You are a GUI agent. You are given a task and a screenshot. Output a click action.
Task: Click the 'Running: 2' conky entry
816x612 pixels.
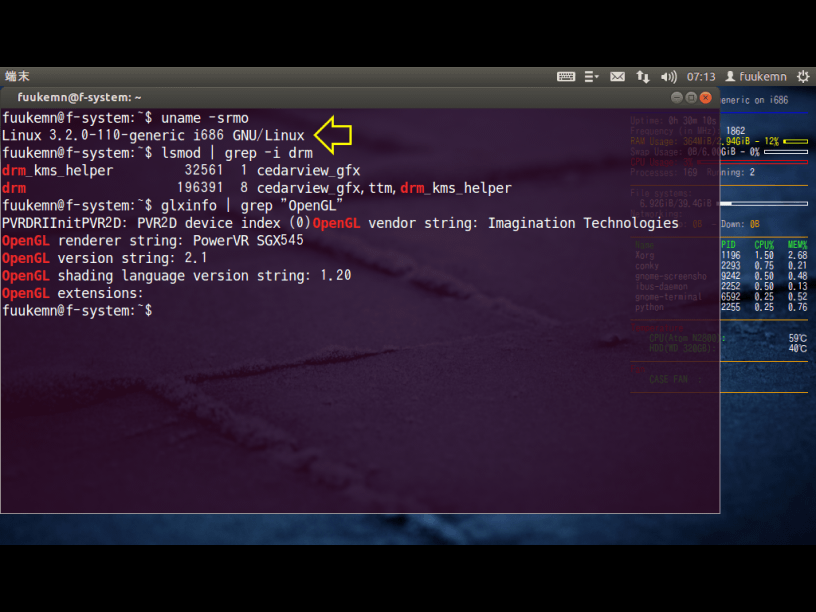pos(731,172)
